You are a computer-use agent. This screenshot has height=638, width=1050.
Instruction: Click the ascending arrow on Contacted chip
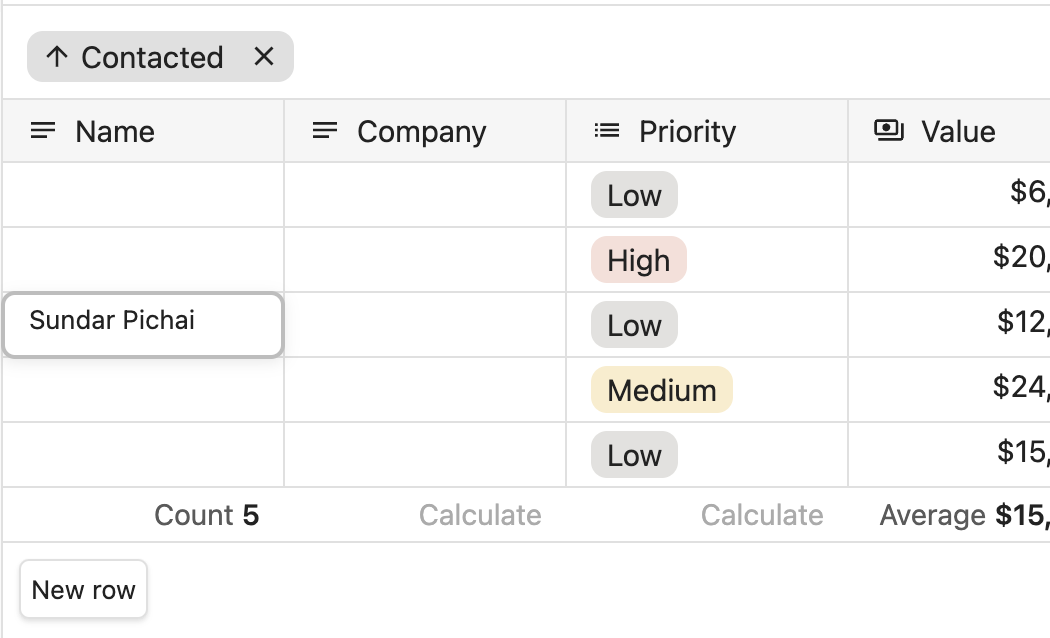click(57, 57)
